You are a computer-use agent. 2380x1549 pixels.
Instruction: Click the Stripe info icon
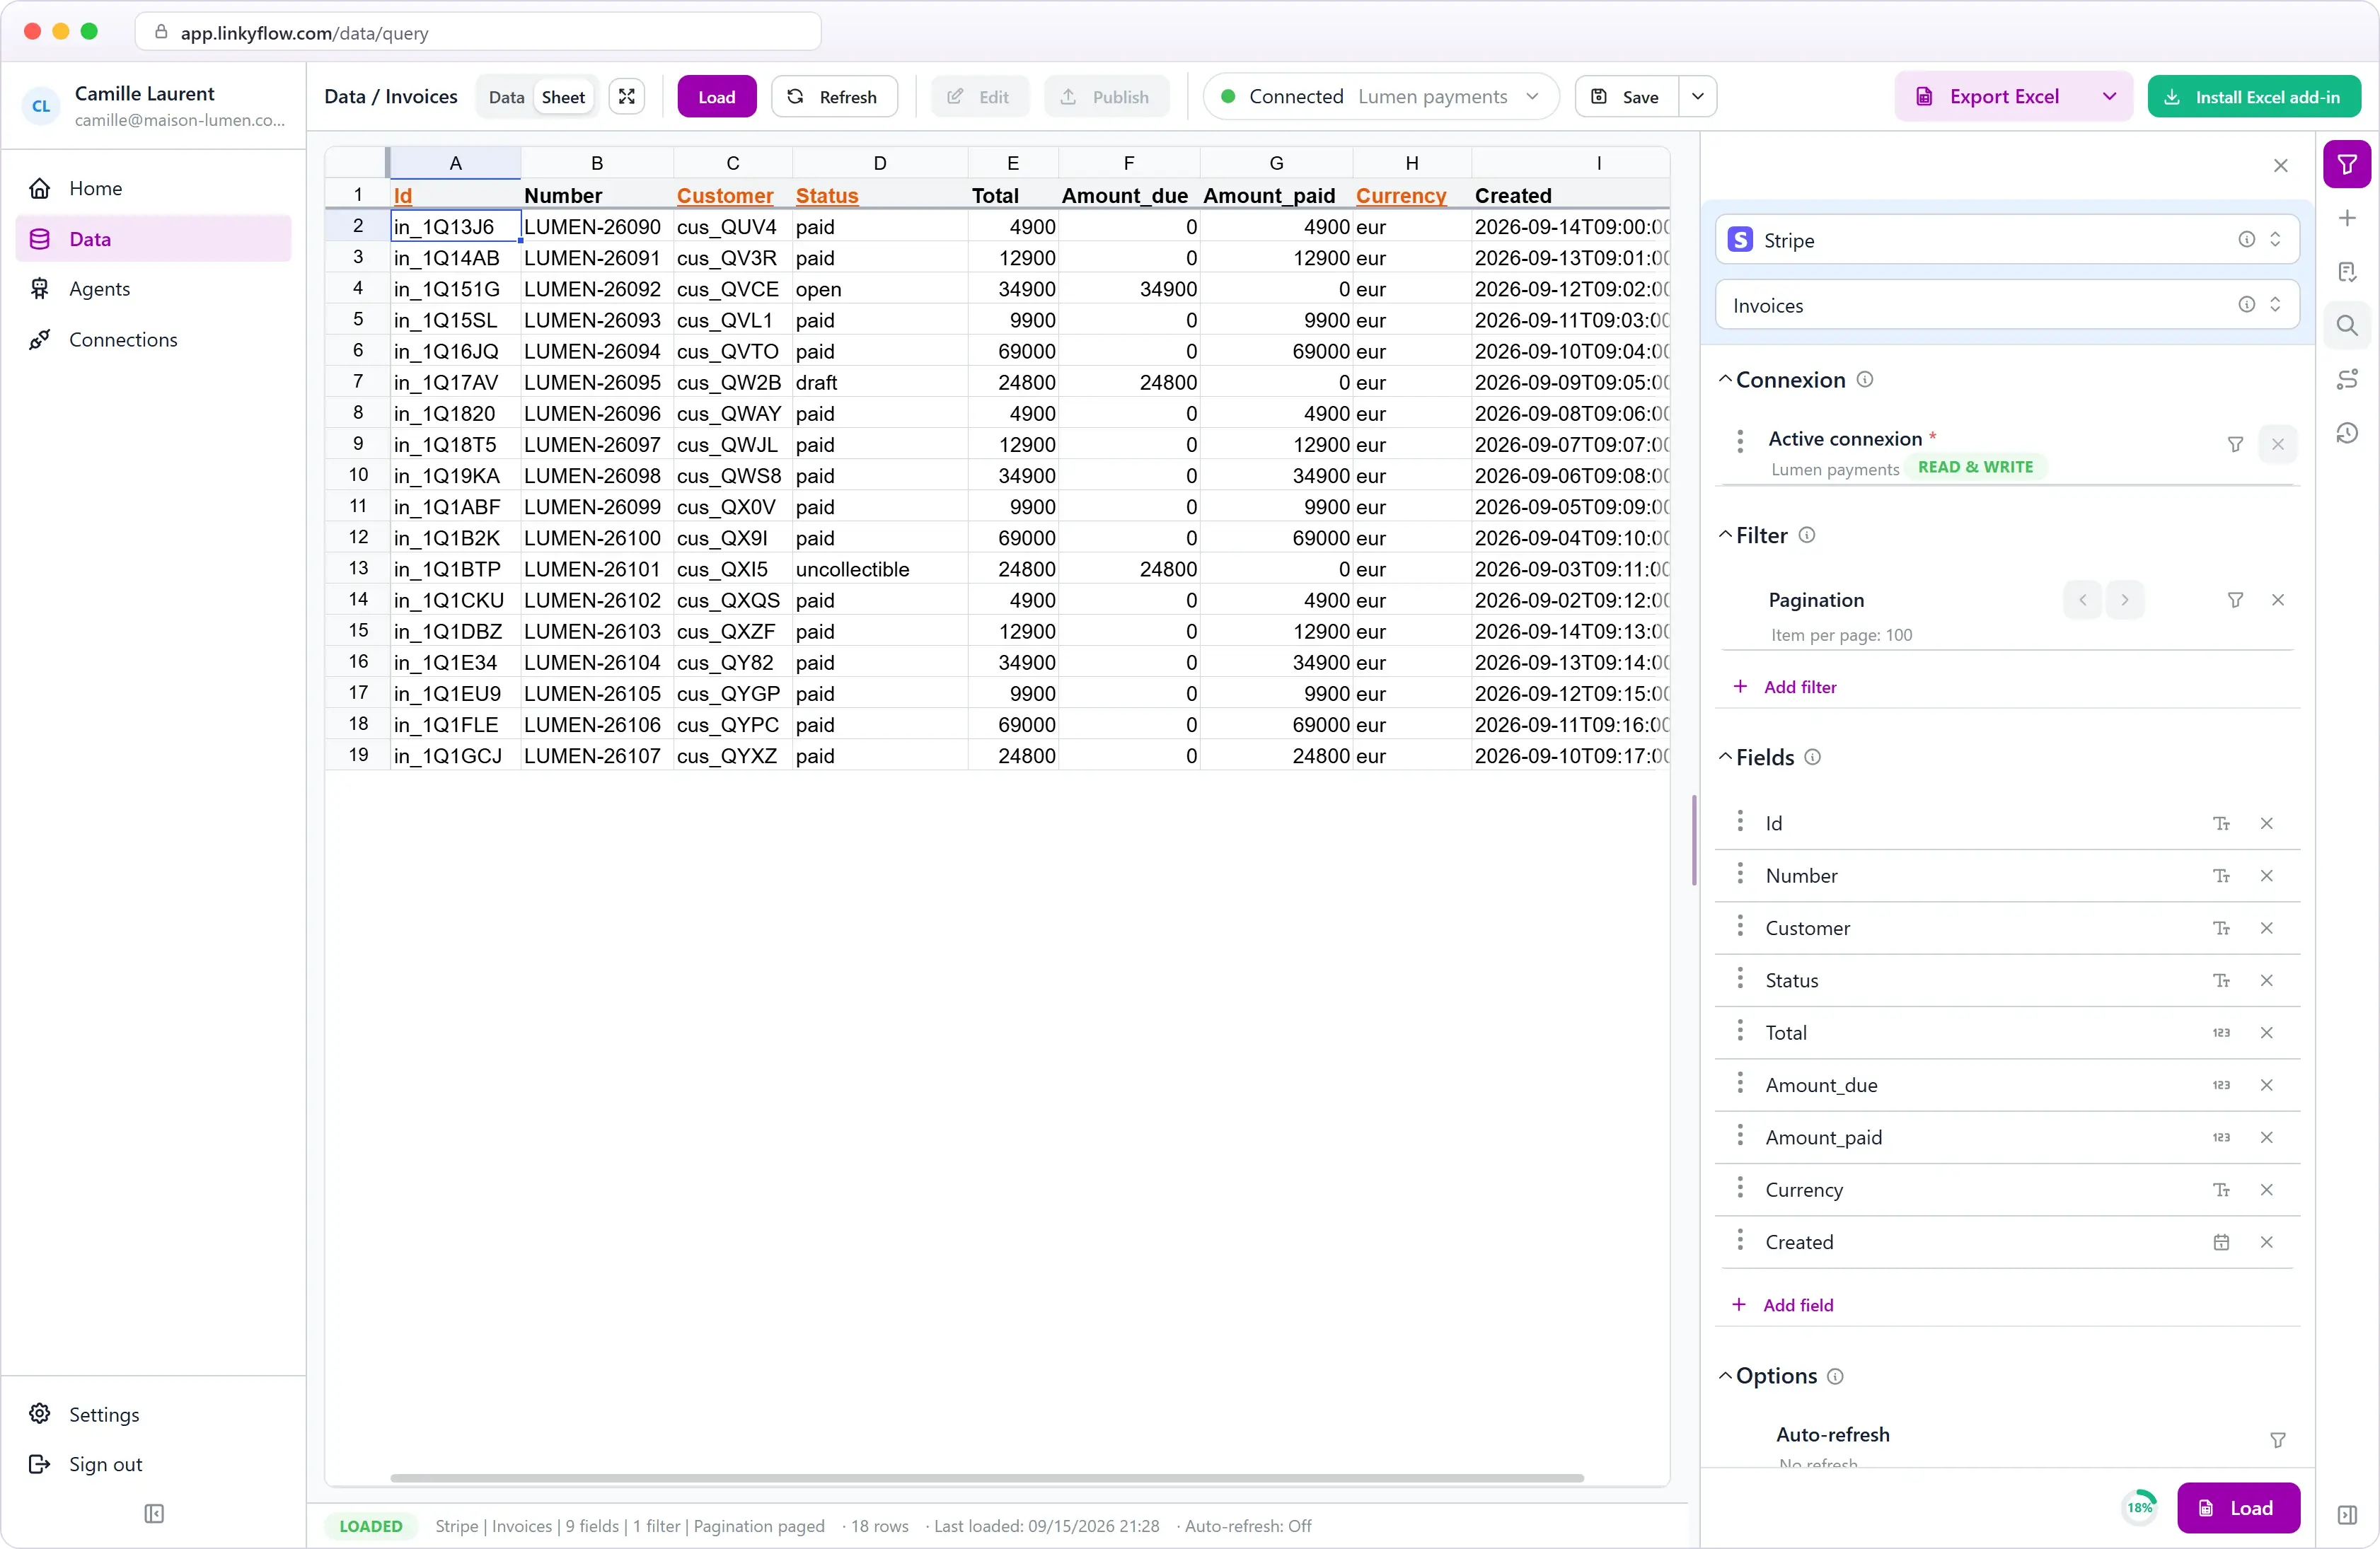(2246, 240)
